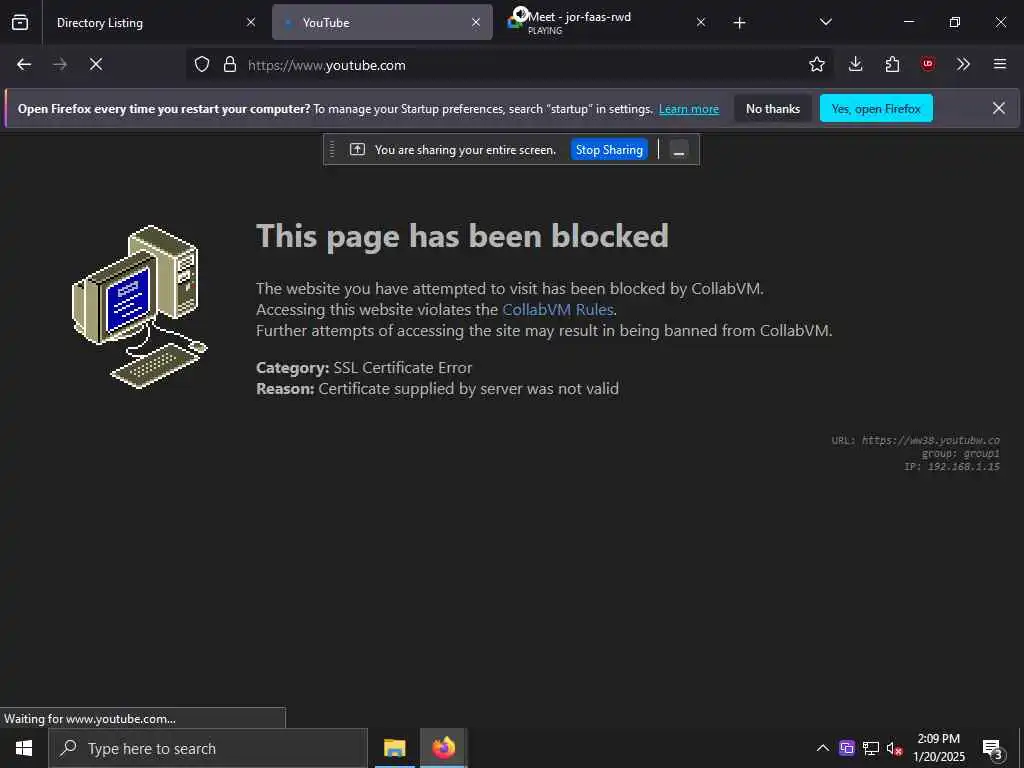Open uBlock Origin extension icon

(x=928, y=64)
